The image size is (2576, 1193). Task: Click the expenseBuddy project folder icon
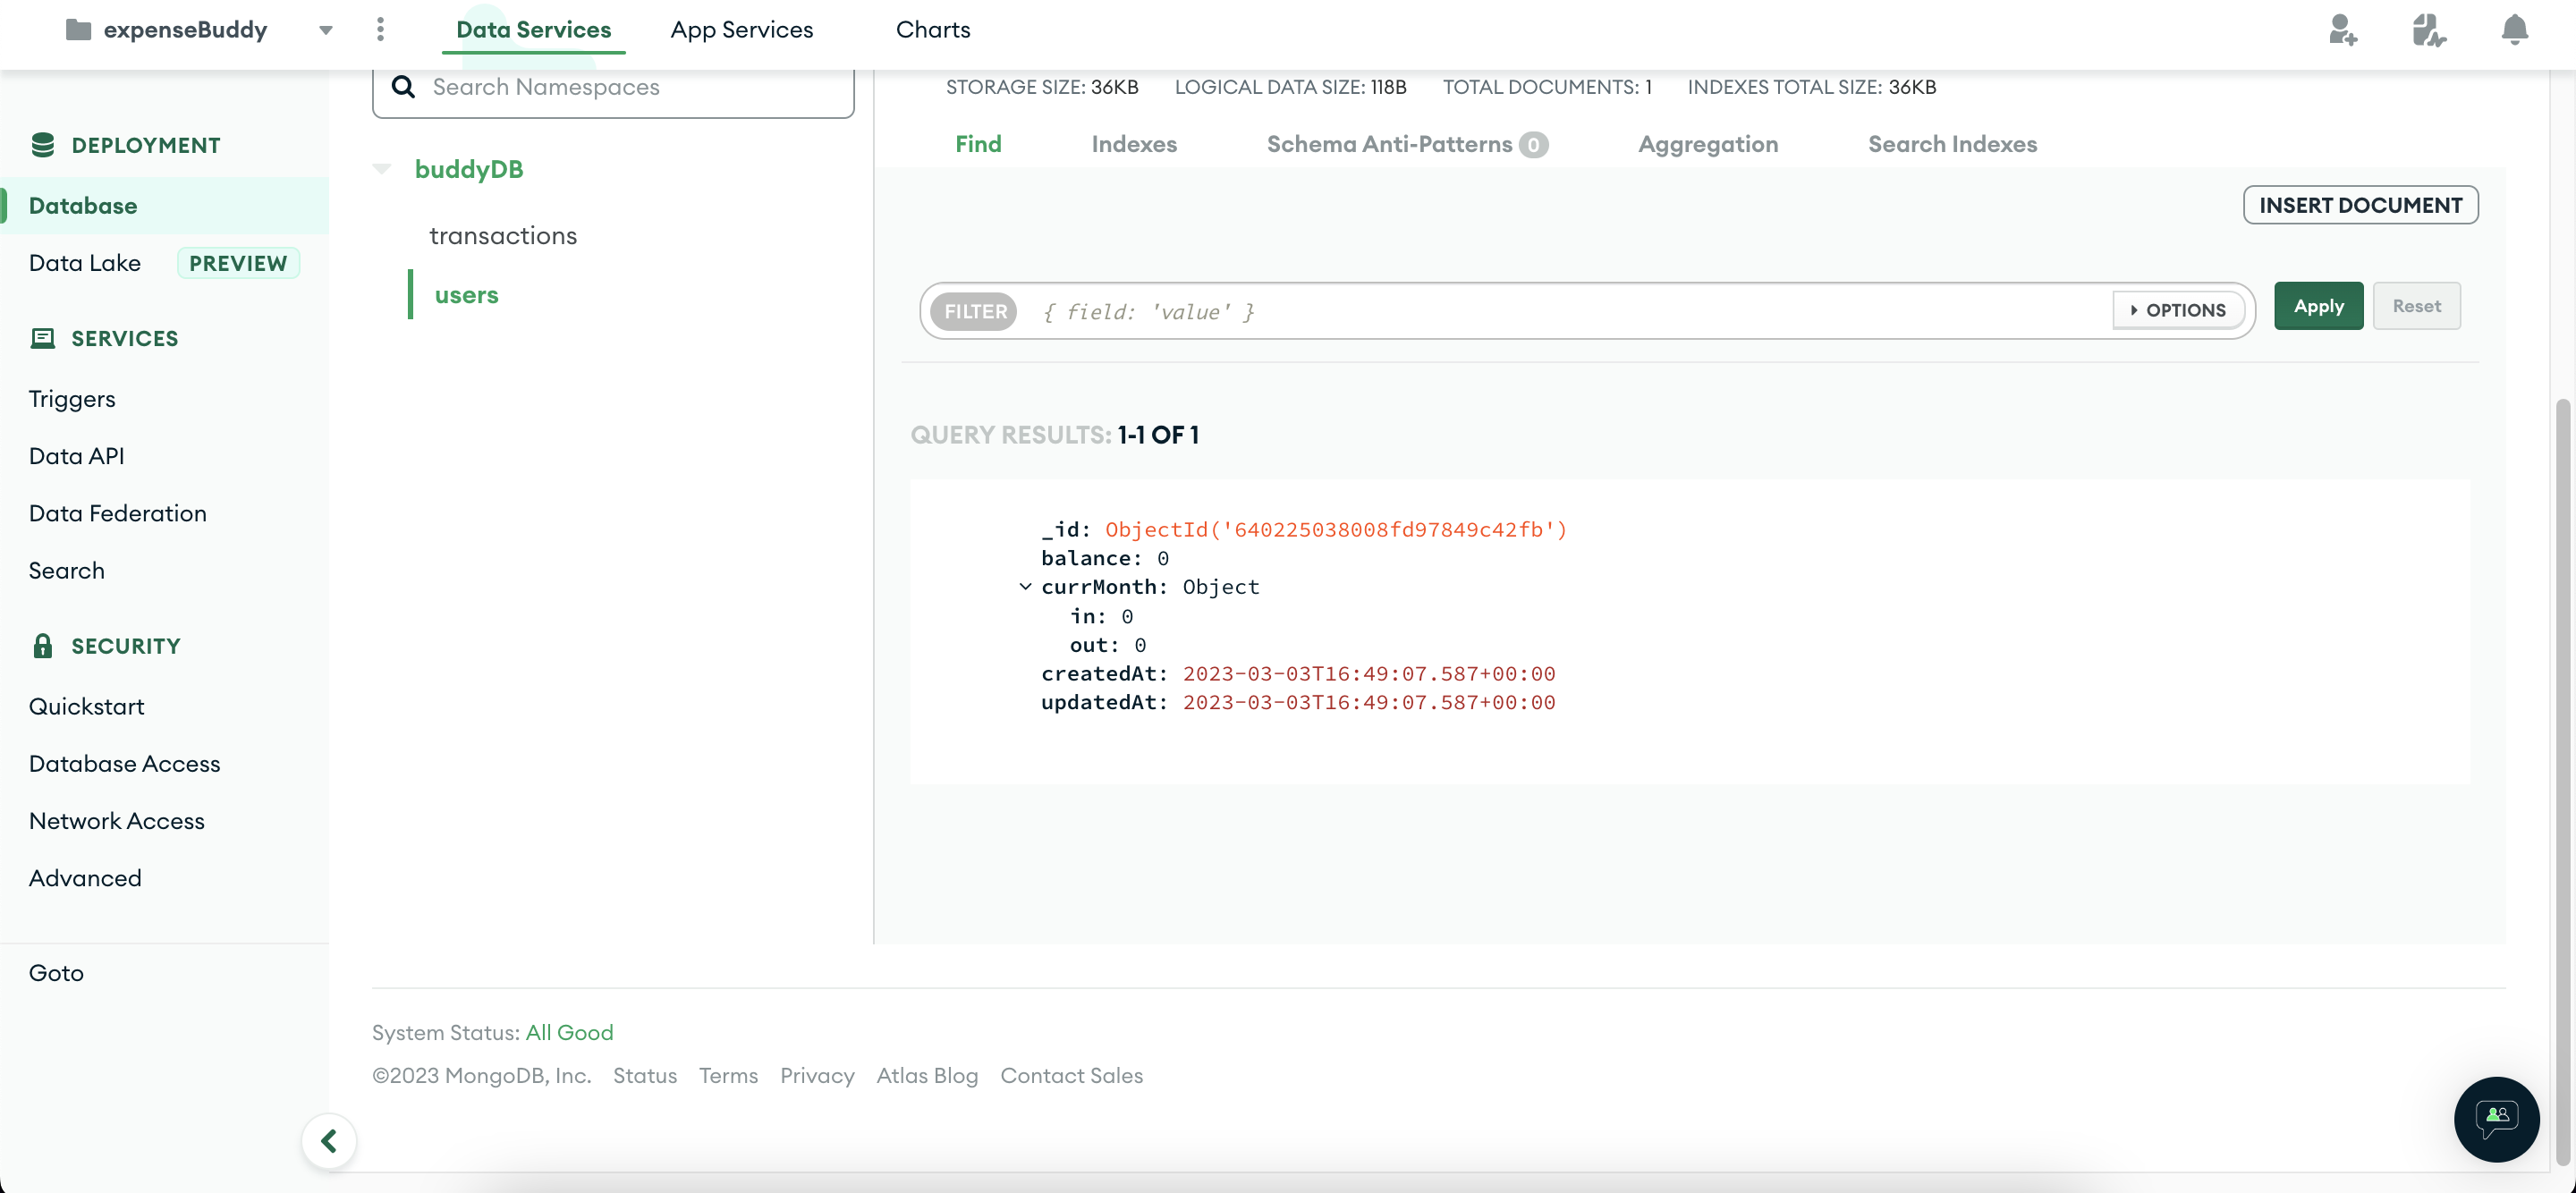pyautogui.click(x=78, y=30)
